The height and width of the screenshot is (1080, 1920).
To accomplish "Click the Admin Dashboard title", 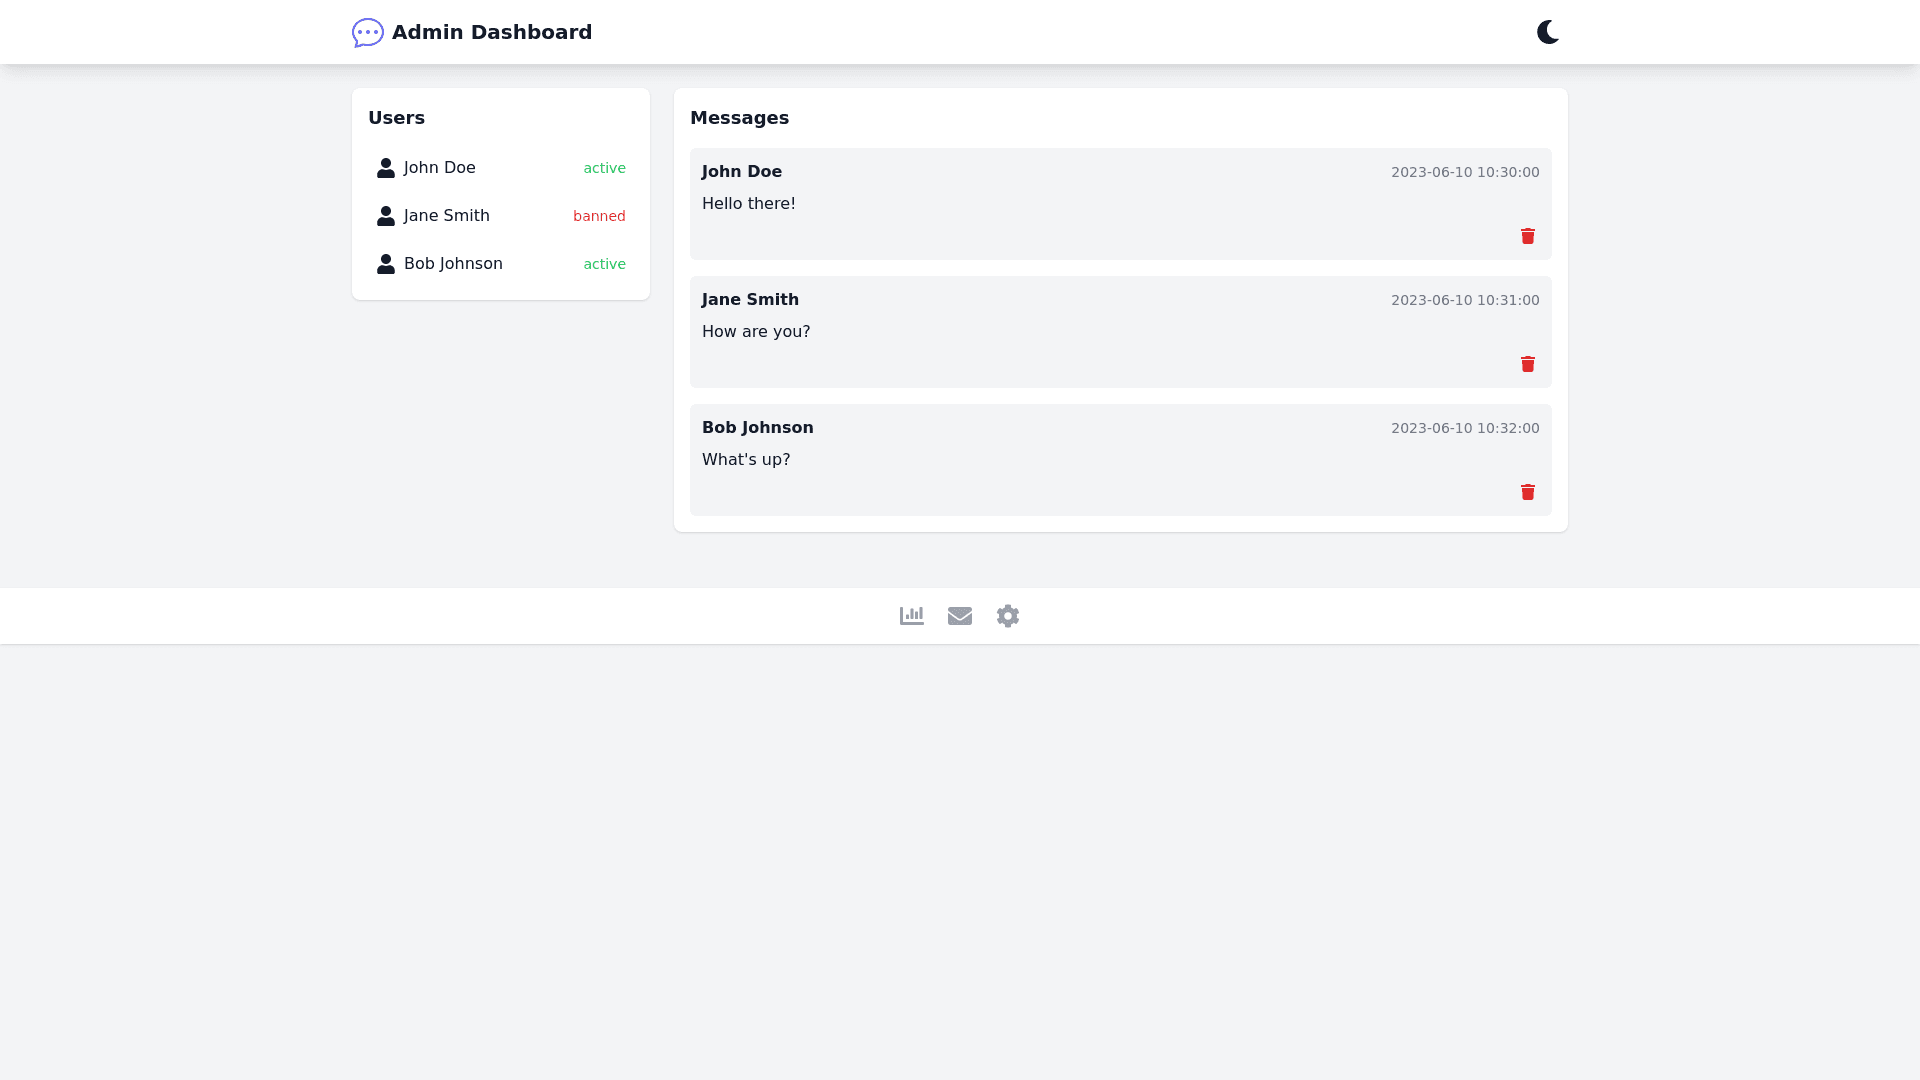I will 492,32.
